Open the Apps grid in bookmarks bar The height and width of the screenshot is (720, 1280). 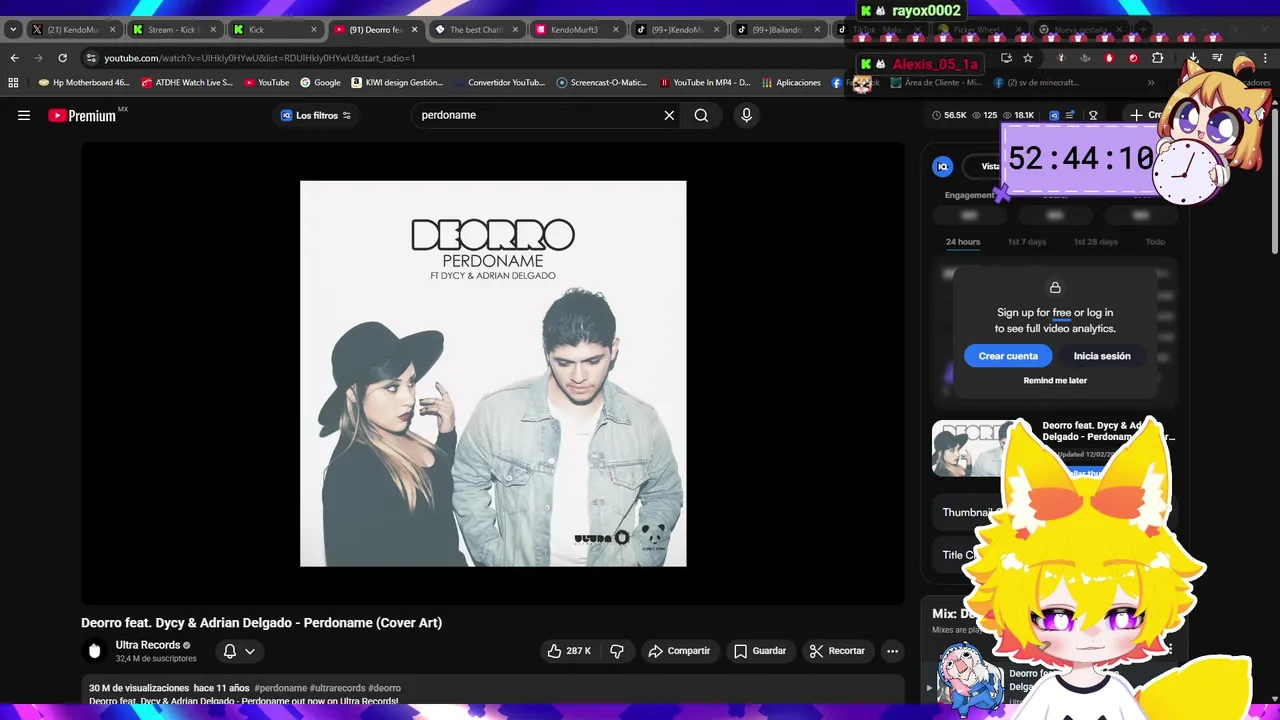pyautogui.click(x=13, y=83)
